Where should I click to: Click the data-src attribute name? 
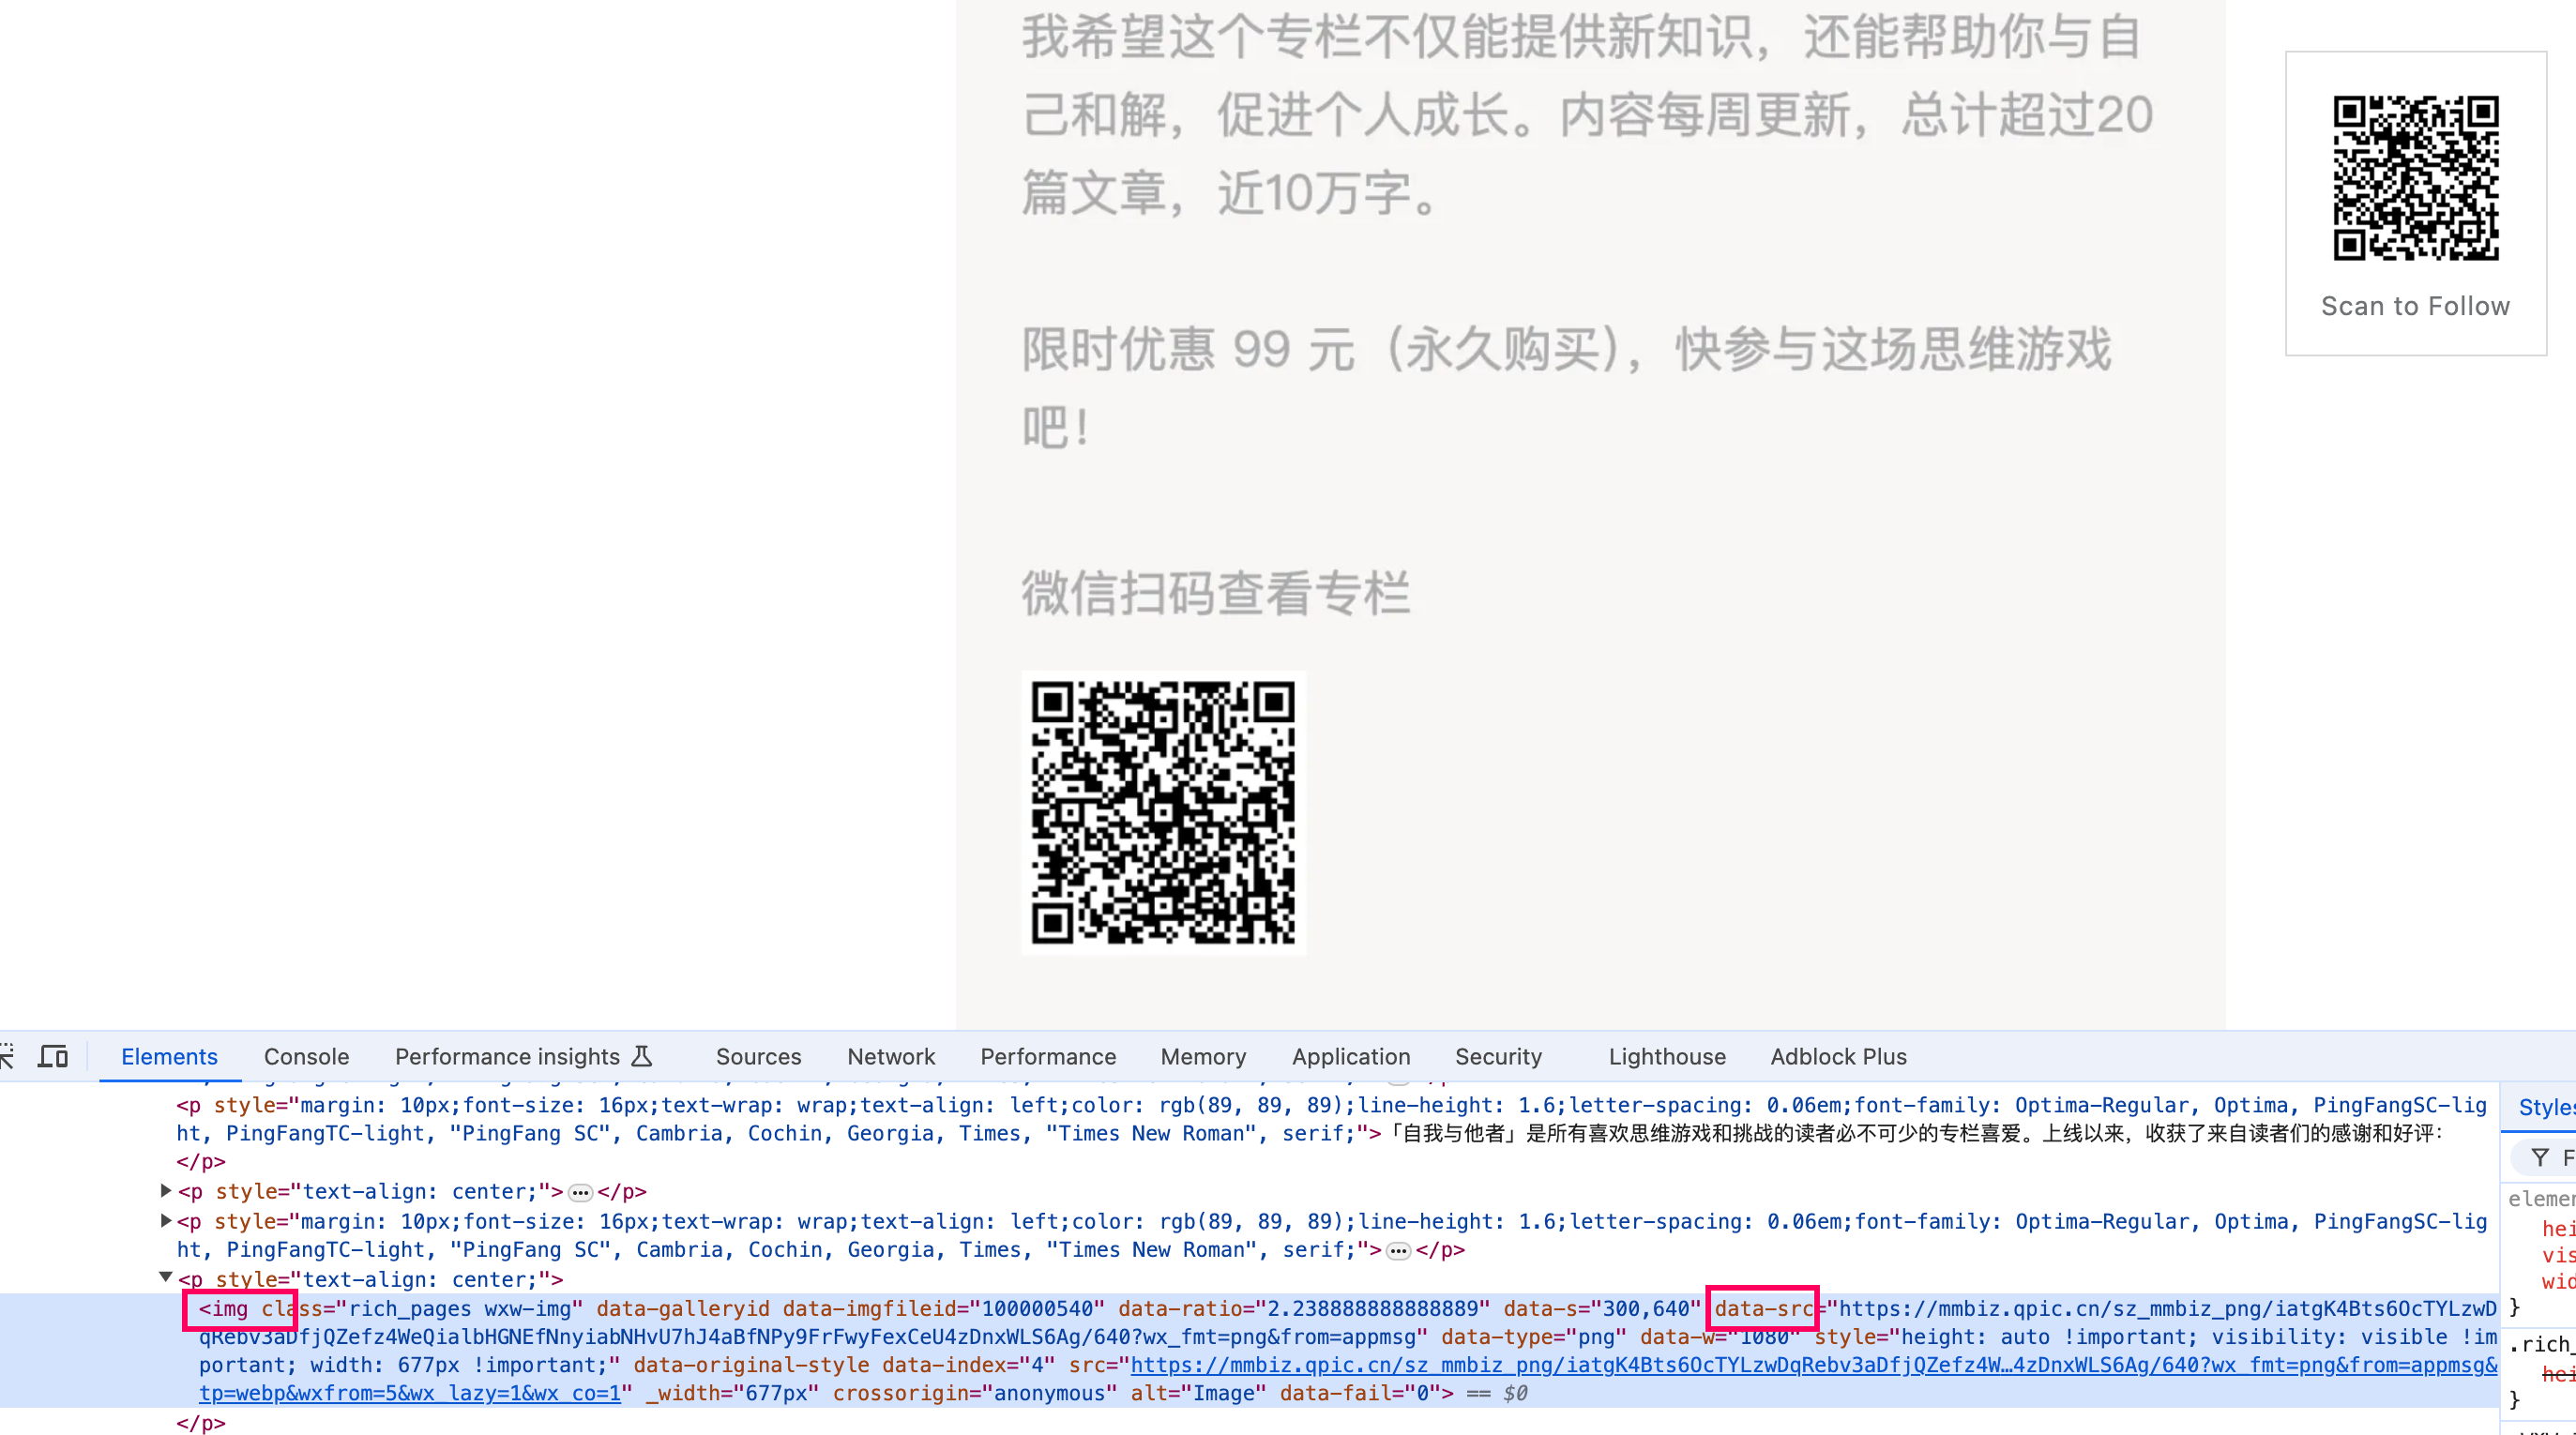1763,1308
